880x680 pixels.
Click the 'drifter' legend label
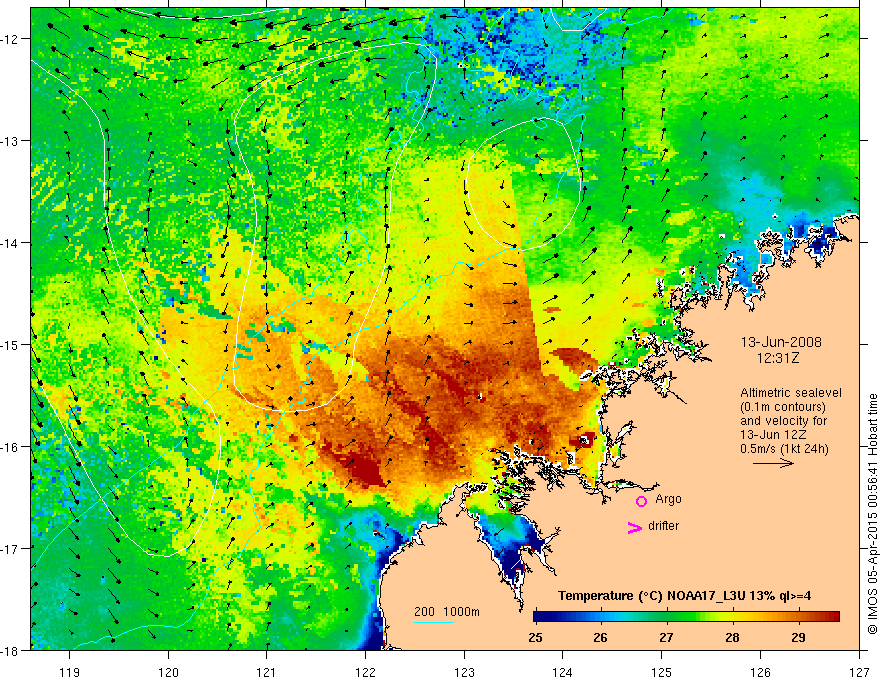coord(663,526)
